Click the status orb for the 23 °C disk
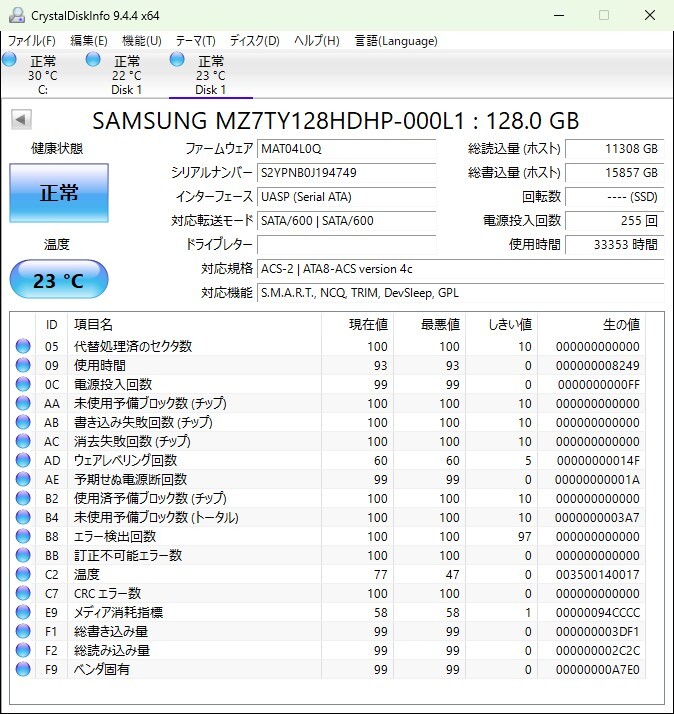This screenshot has width=674, height=714. [x=177, y=59]
